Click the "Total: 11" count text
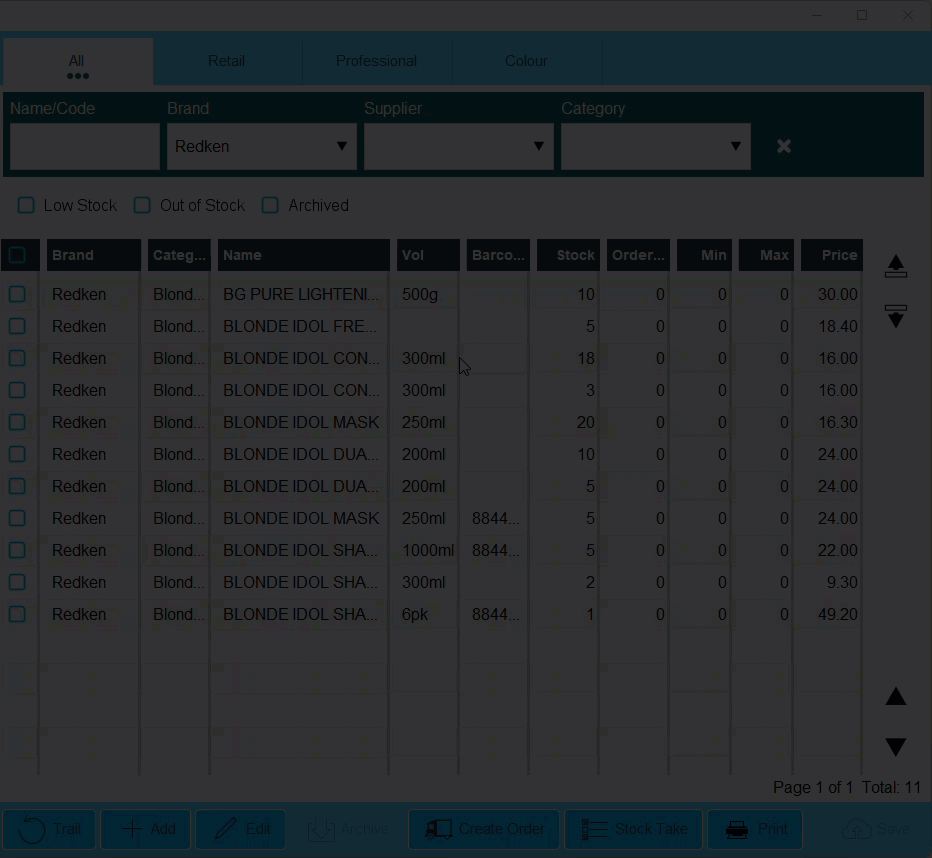 (x=891, y=787)
